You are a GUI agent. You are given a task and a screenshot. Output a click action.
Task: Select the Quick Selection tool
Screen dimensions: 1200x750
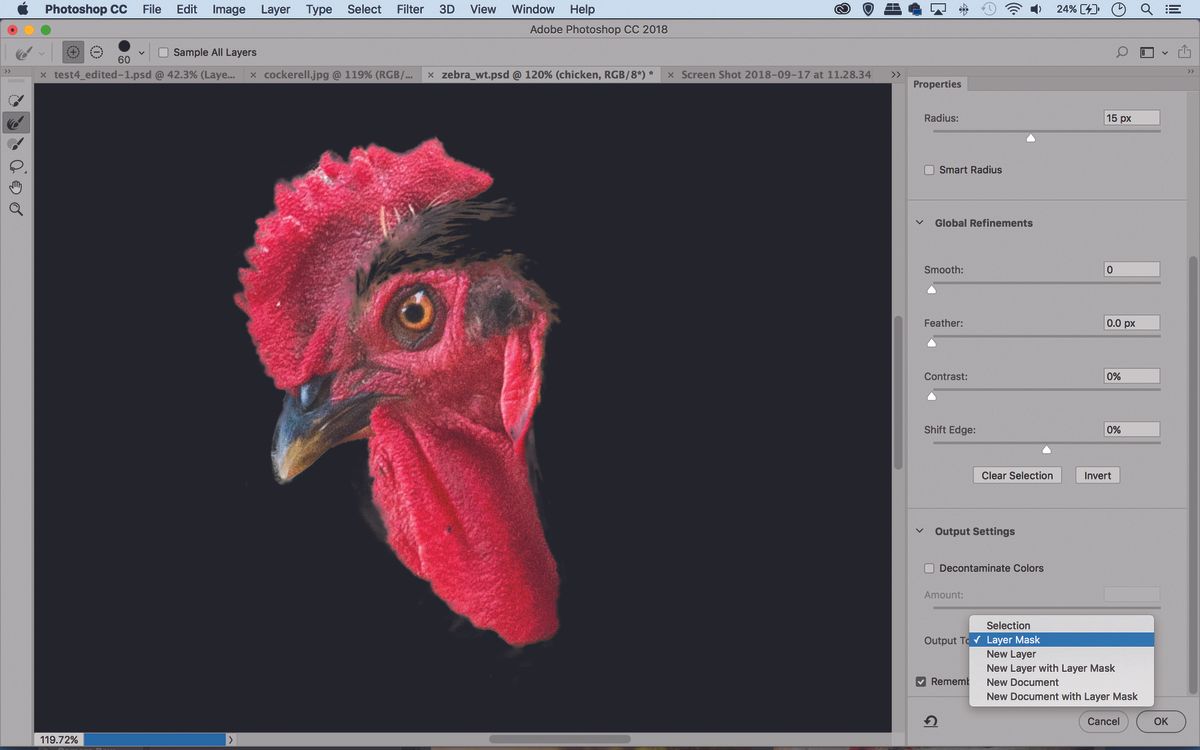[x=16, y=100]
